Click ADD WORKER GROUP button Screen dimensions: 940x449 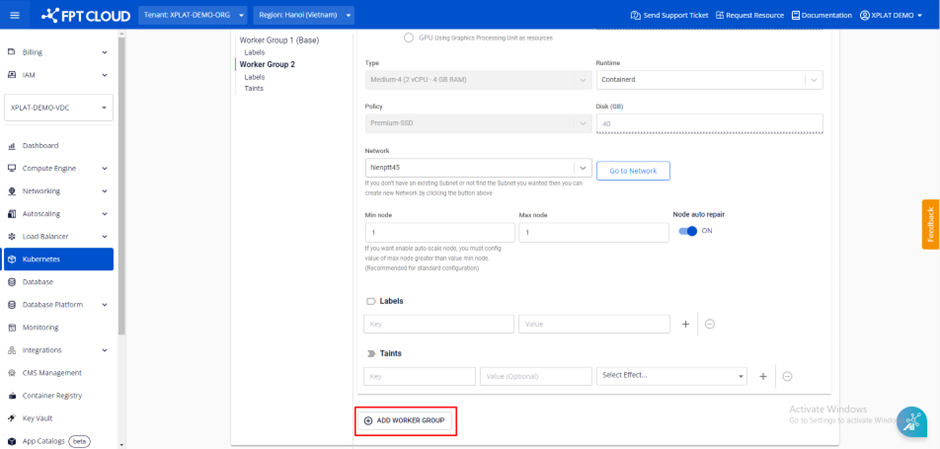click(405, 421)
